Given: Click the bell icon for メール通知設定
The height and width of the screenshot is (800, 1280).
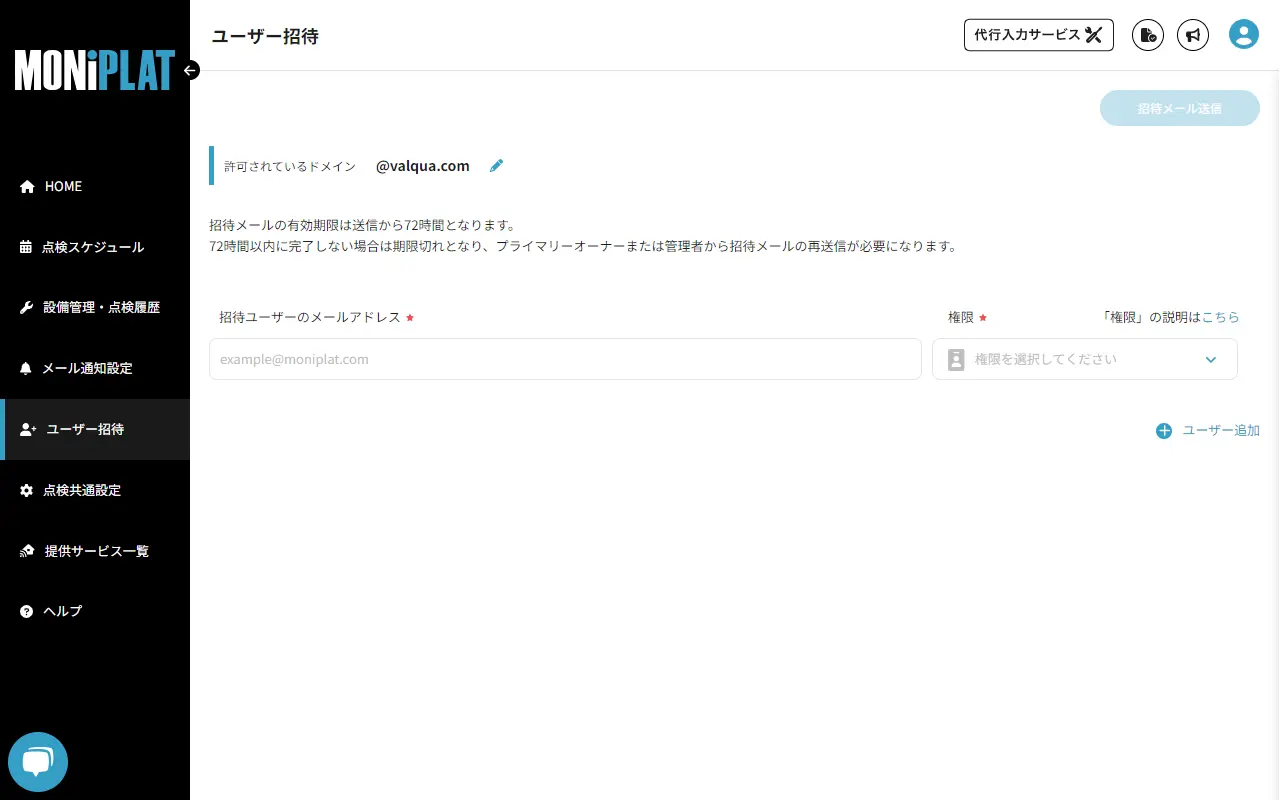Looking at the screenshot, I should point(25,368).
